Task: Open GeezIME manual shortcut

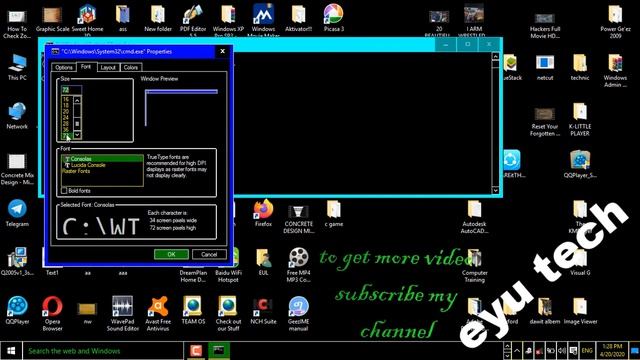Action: point(298,313)
